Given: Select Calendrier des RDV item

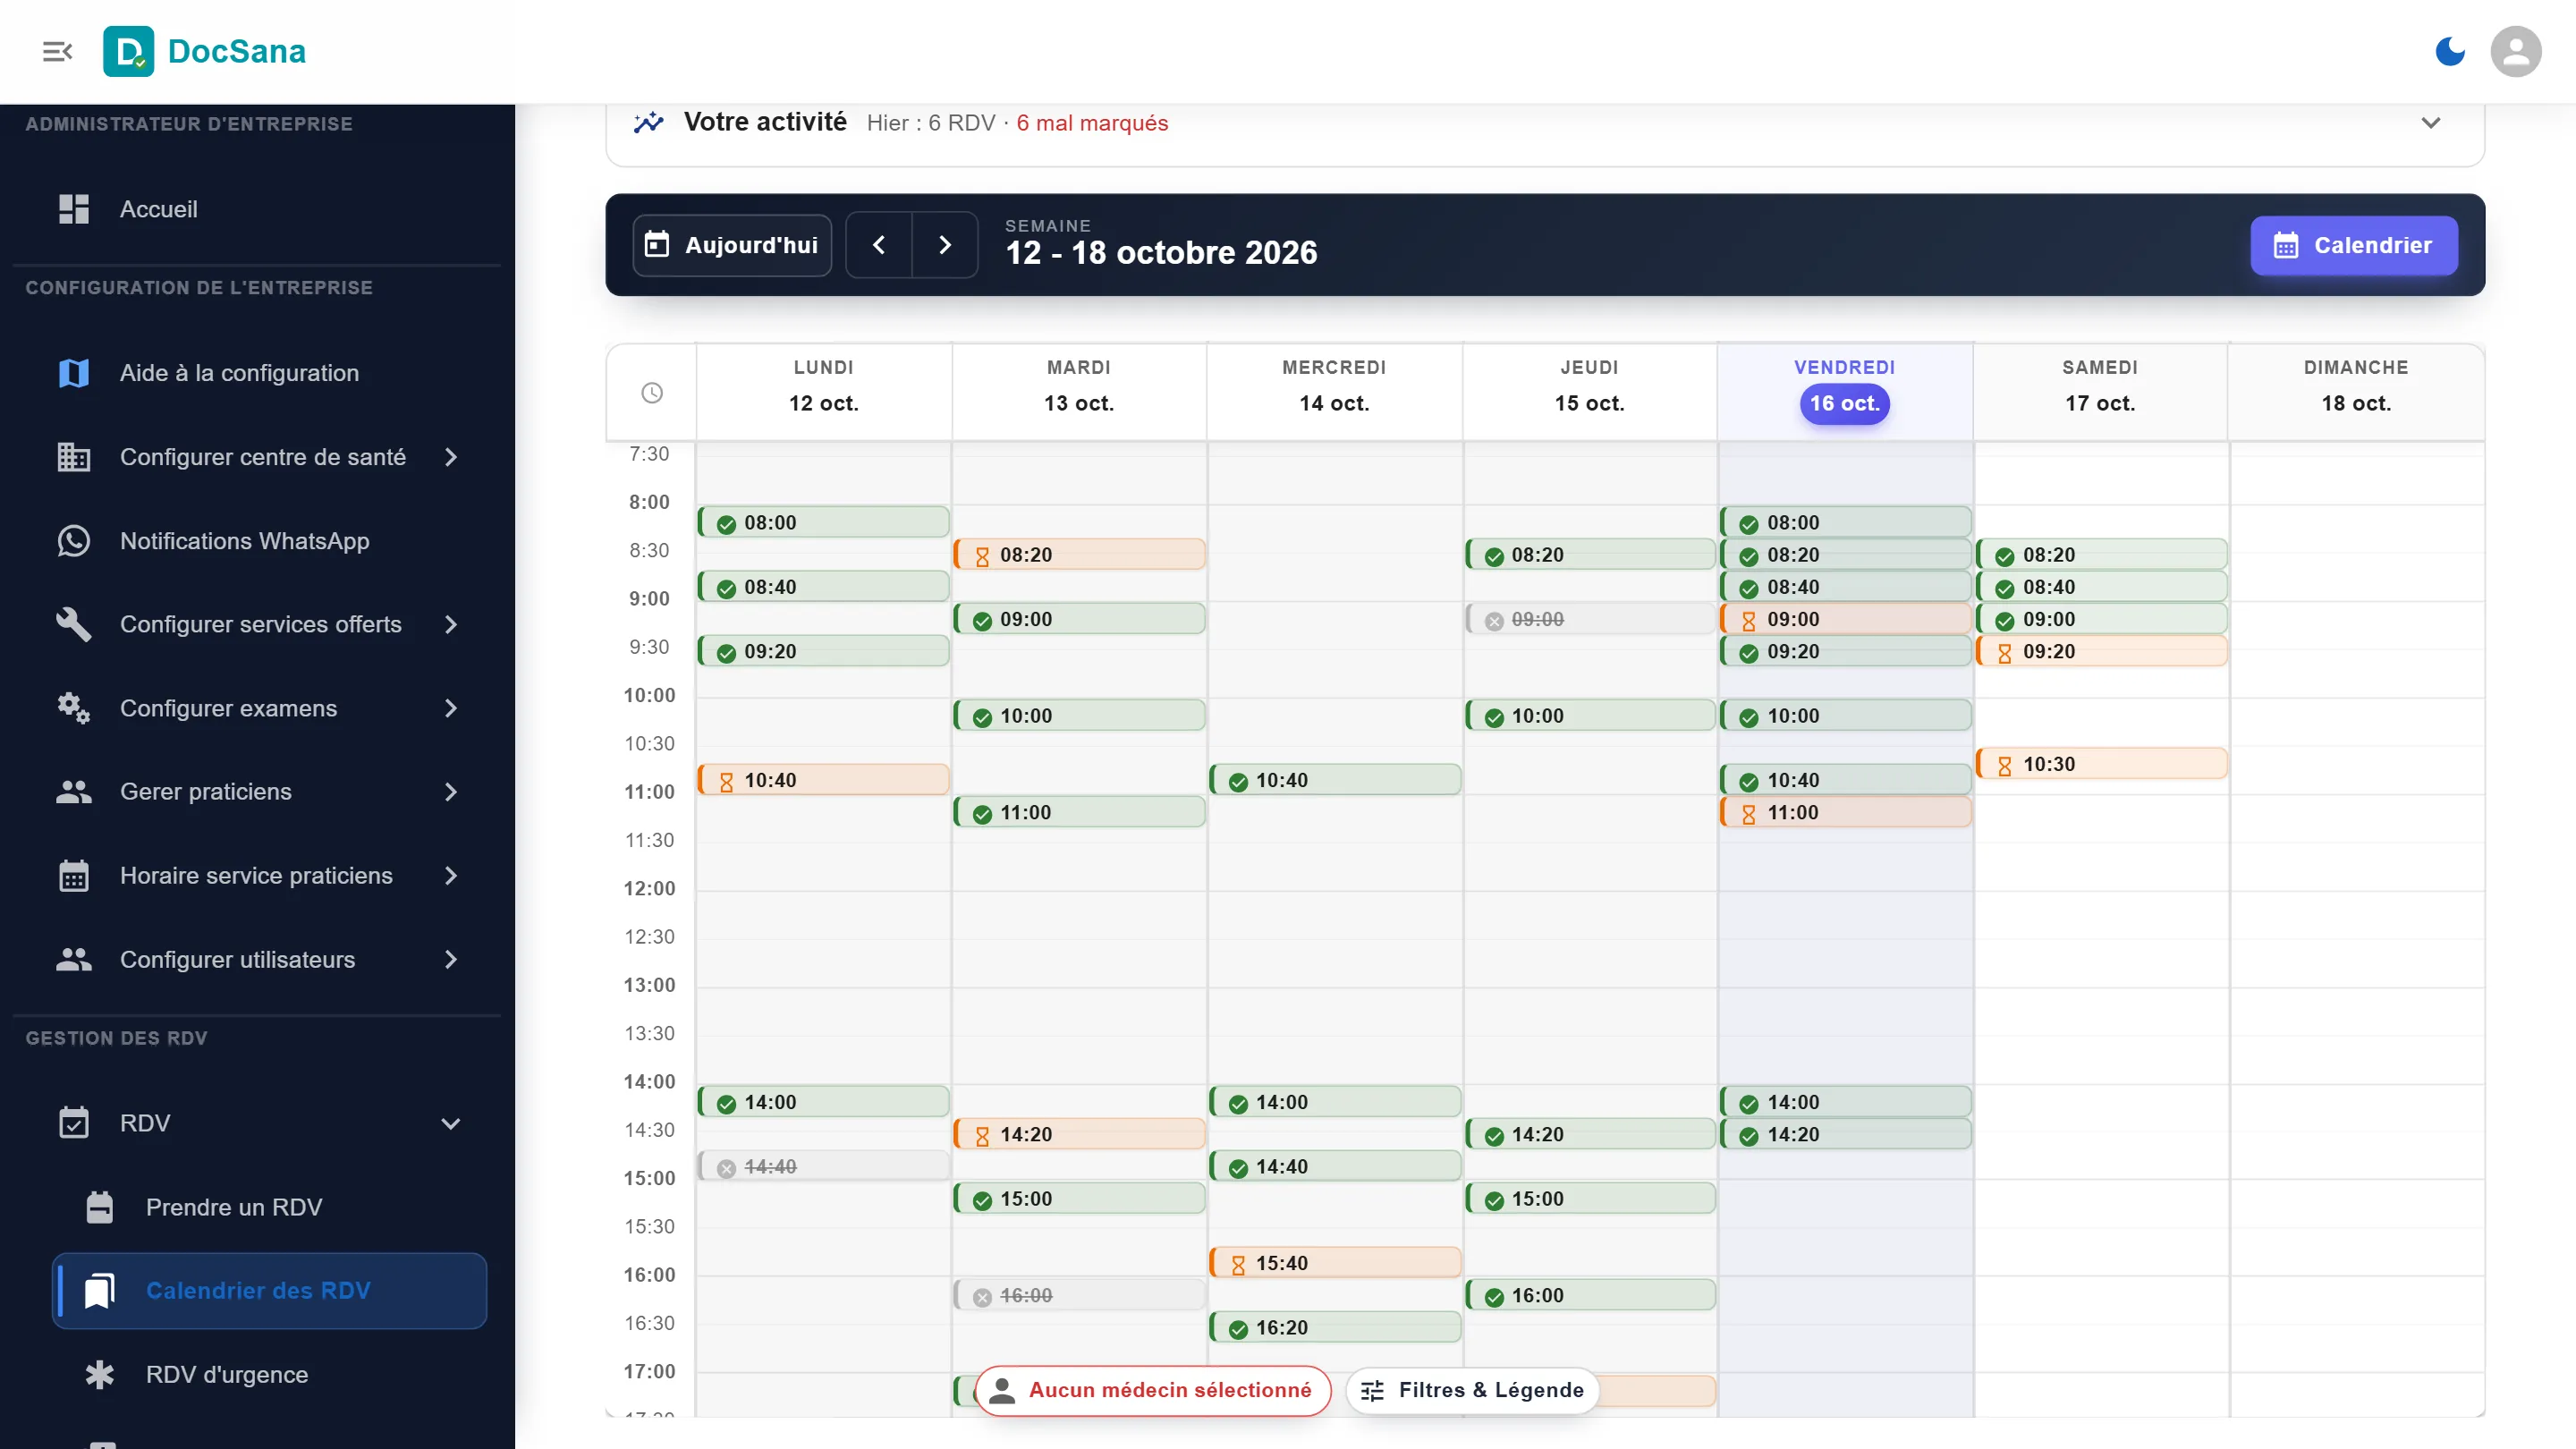Looking at the screenshot, I should (270, 1291).
